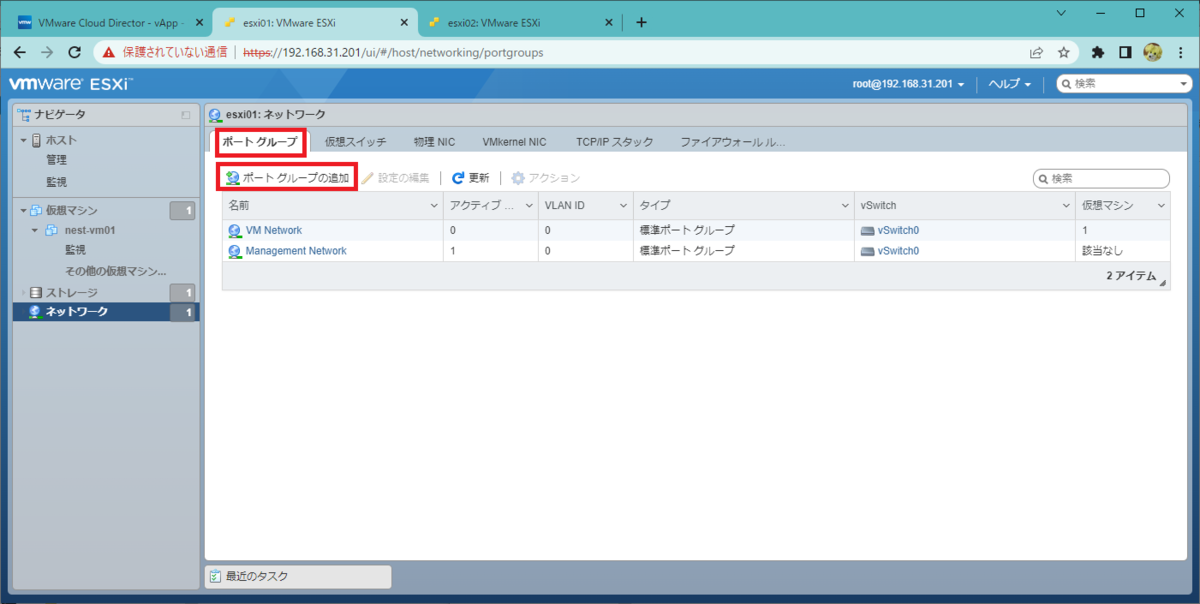Open the VLAN ID column dropdown arrow
Image resolution: width=1200 pixels, height=604 pixels.
click(623, 205)
